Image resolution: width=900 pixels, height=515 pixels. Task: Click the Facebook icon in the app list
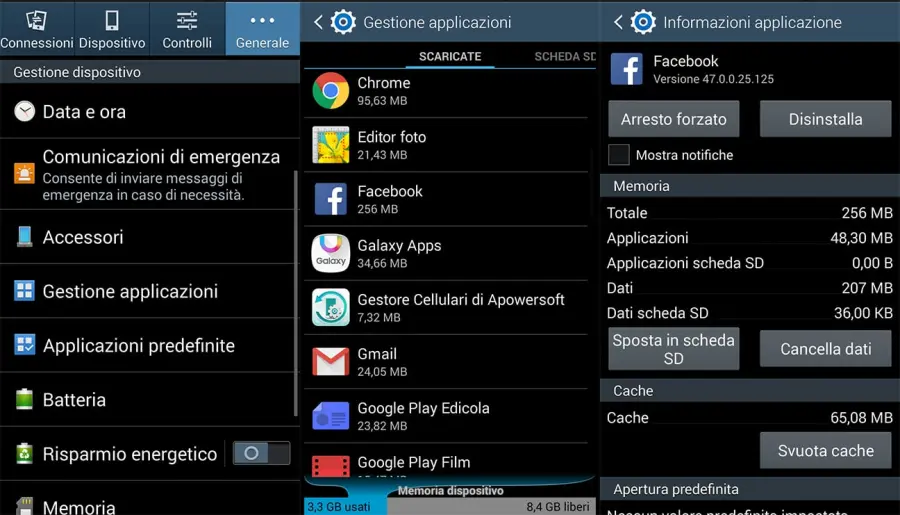pos(331,199)
